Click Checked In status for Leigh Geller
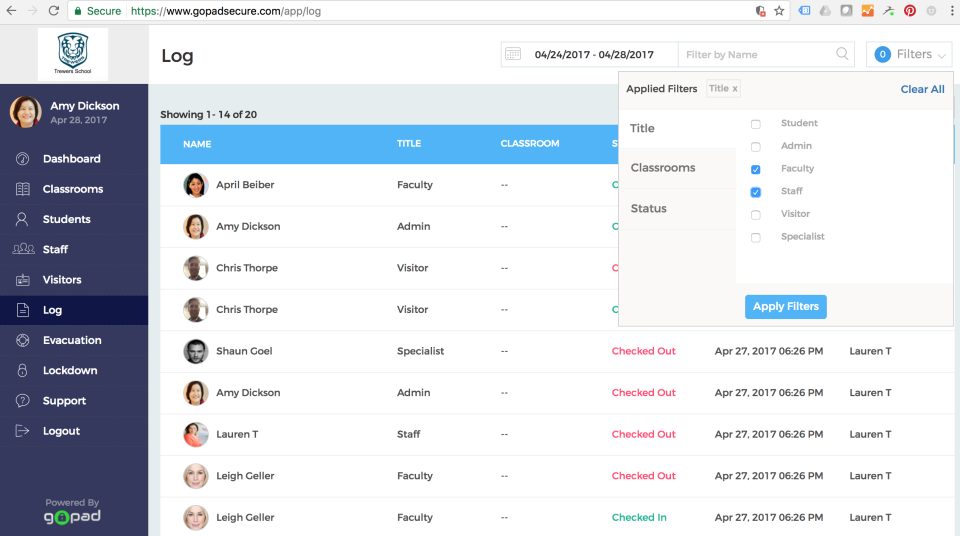Image resolution: width=960 pixels, height=536 pixels. [x=639, y=518]
